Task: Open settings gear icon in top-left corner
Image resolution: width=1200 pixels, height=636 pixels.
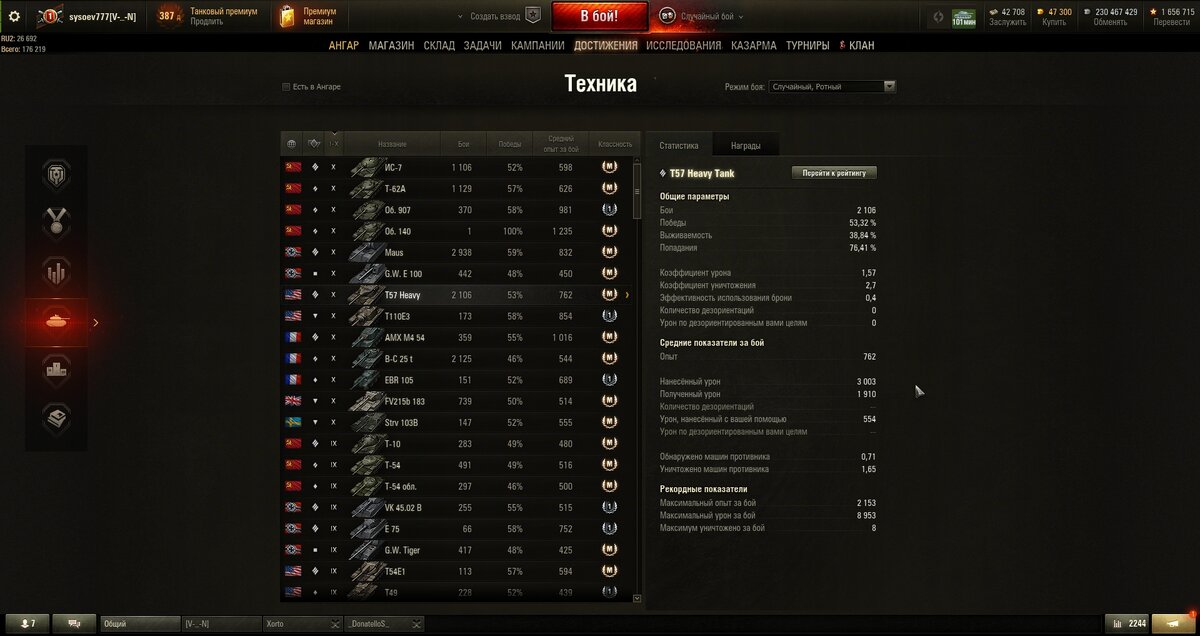Action: [x=14, y=16]
